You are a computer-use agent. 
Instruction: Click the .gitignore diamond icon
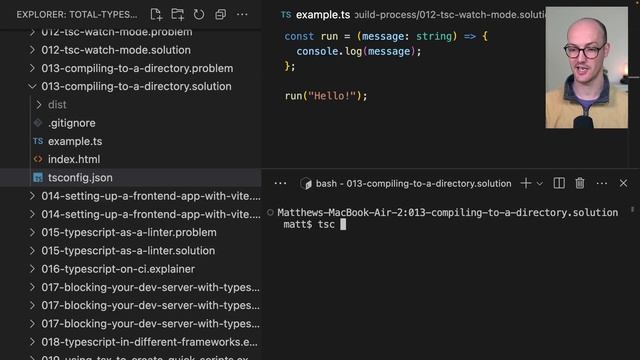coord(38,123)
